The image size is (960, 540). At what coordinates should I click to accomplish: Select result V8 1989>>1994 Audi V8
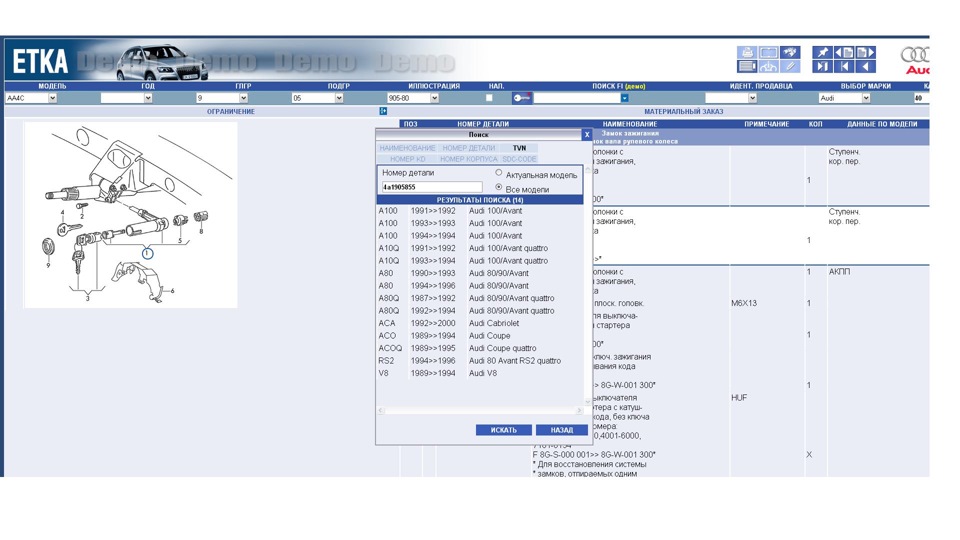coord(479,373)
